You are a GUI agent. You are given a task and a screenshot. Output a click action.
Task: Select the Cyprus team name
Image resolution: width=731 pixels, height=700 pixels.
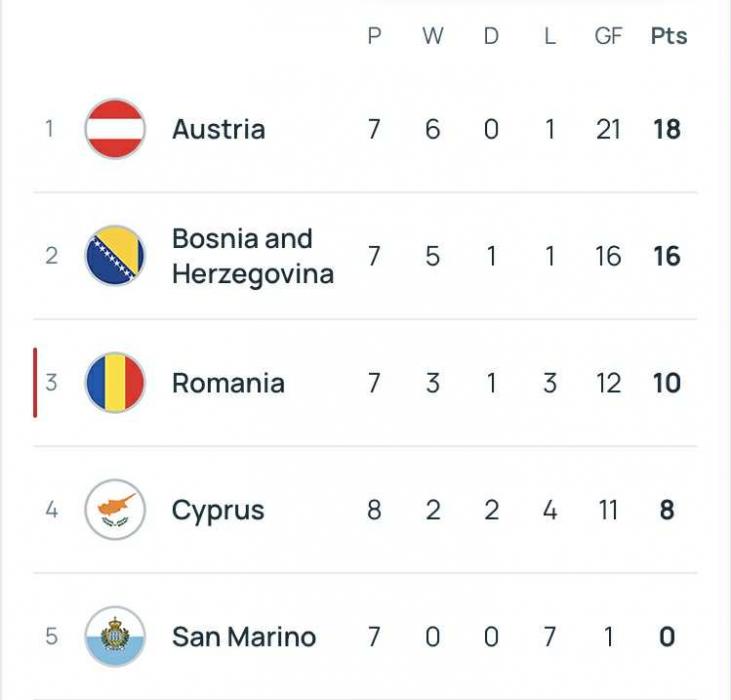(218, 510)
